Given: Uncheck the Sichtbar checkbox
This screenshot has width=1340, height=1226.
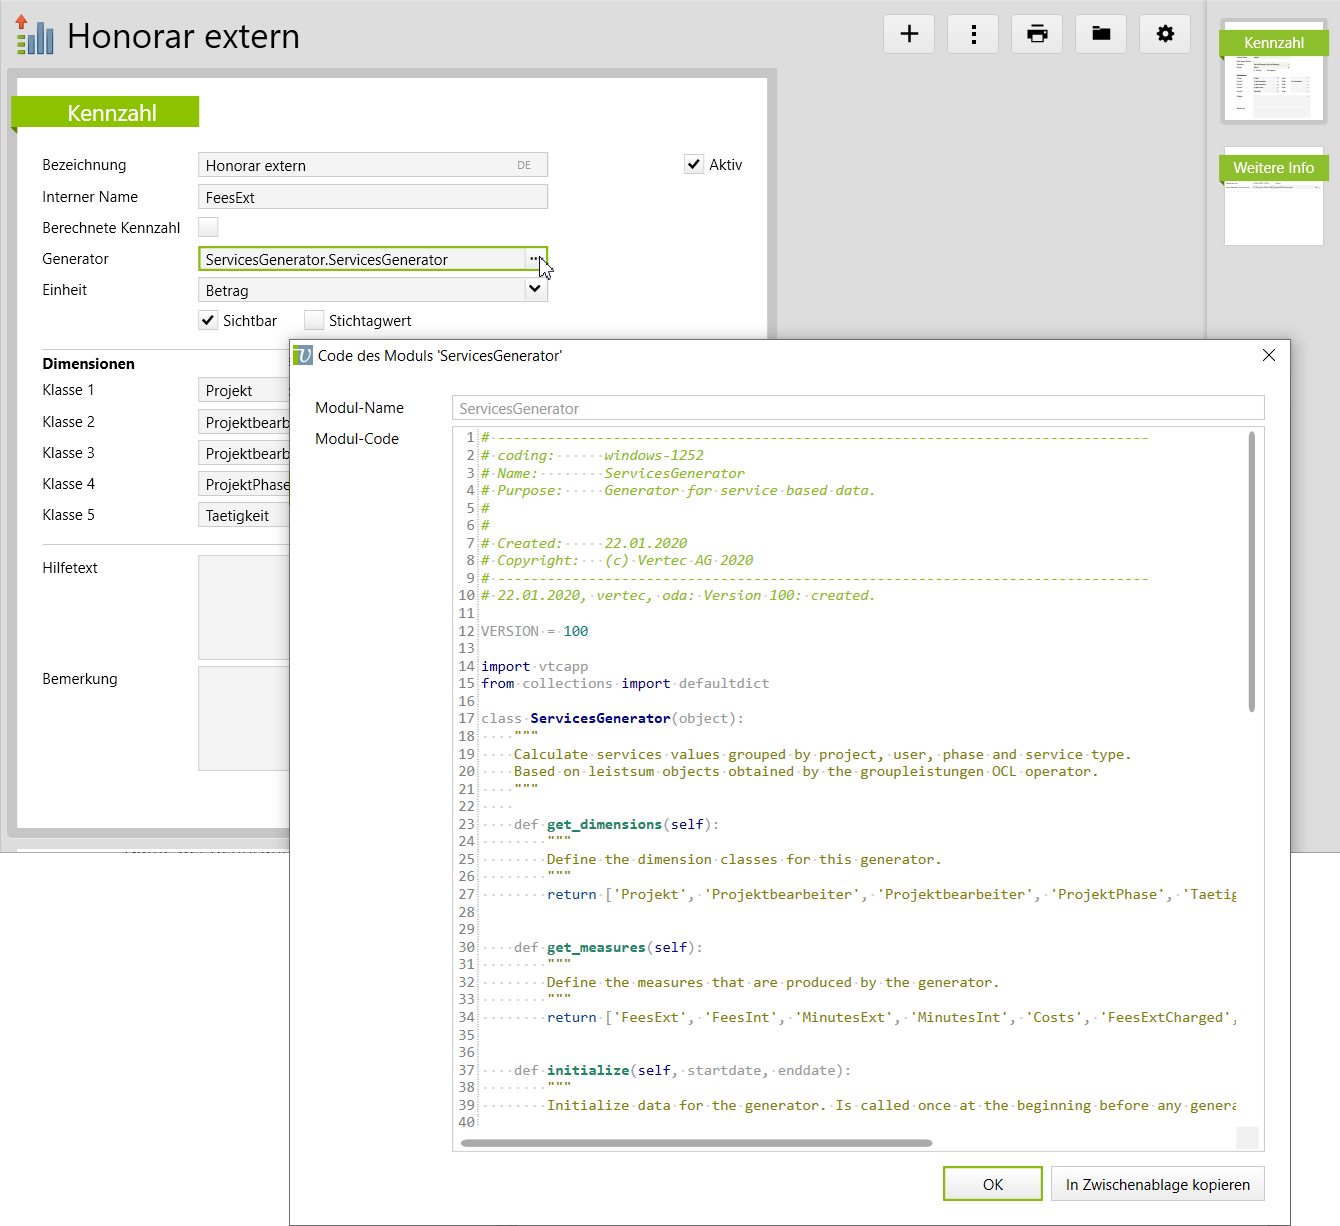Looking at the screenshot, I should pos(208,320).
